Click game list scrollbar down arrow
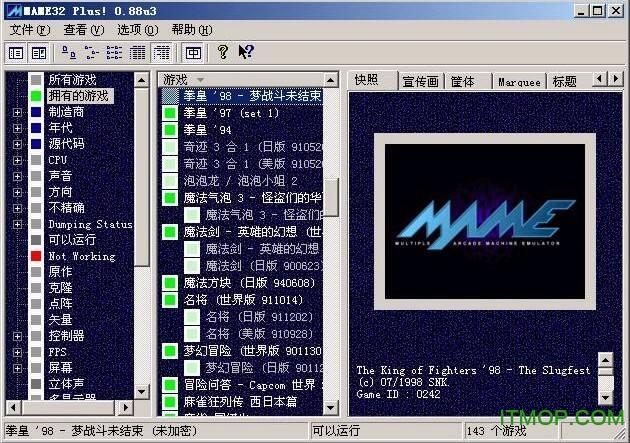The height and width of the screenshot is (443, 630). pos(330,408)
